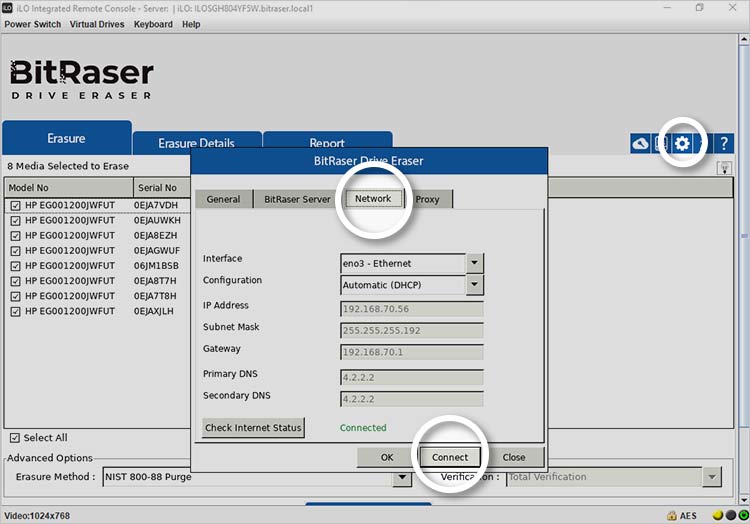Screen dimensions: 750x524
Task: Open the Interface dropdown arrow
Action: click(474, 263)
